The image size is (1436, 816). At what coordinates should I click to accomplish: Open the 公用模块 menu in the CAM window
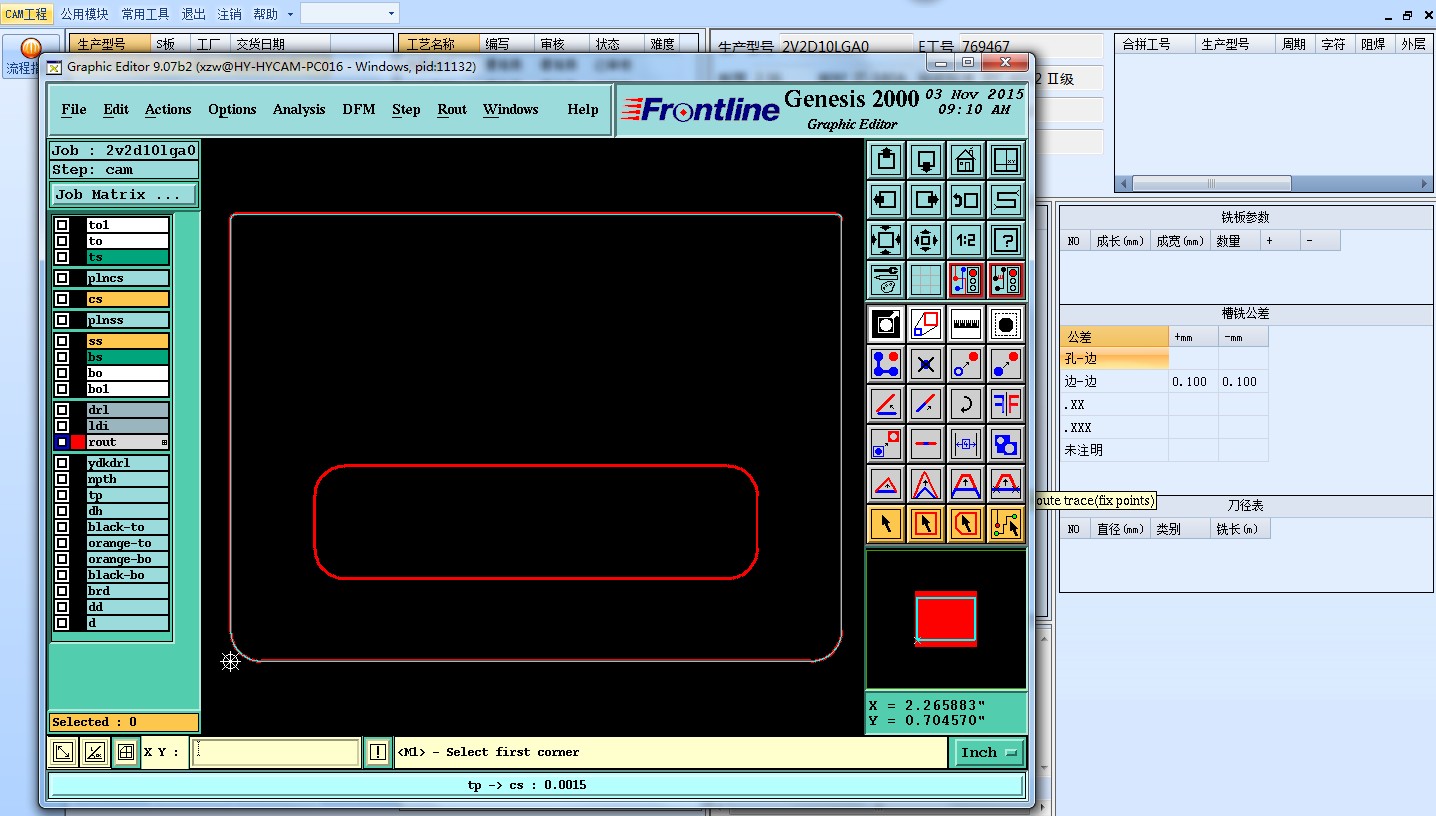point(84,14)
